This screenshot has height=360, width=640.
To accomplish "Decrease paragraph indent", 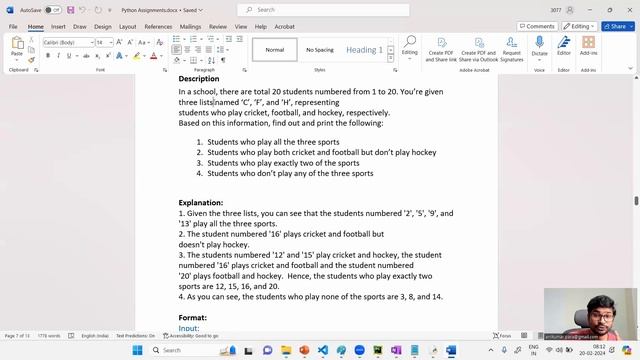I will point(229,39).
